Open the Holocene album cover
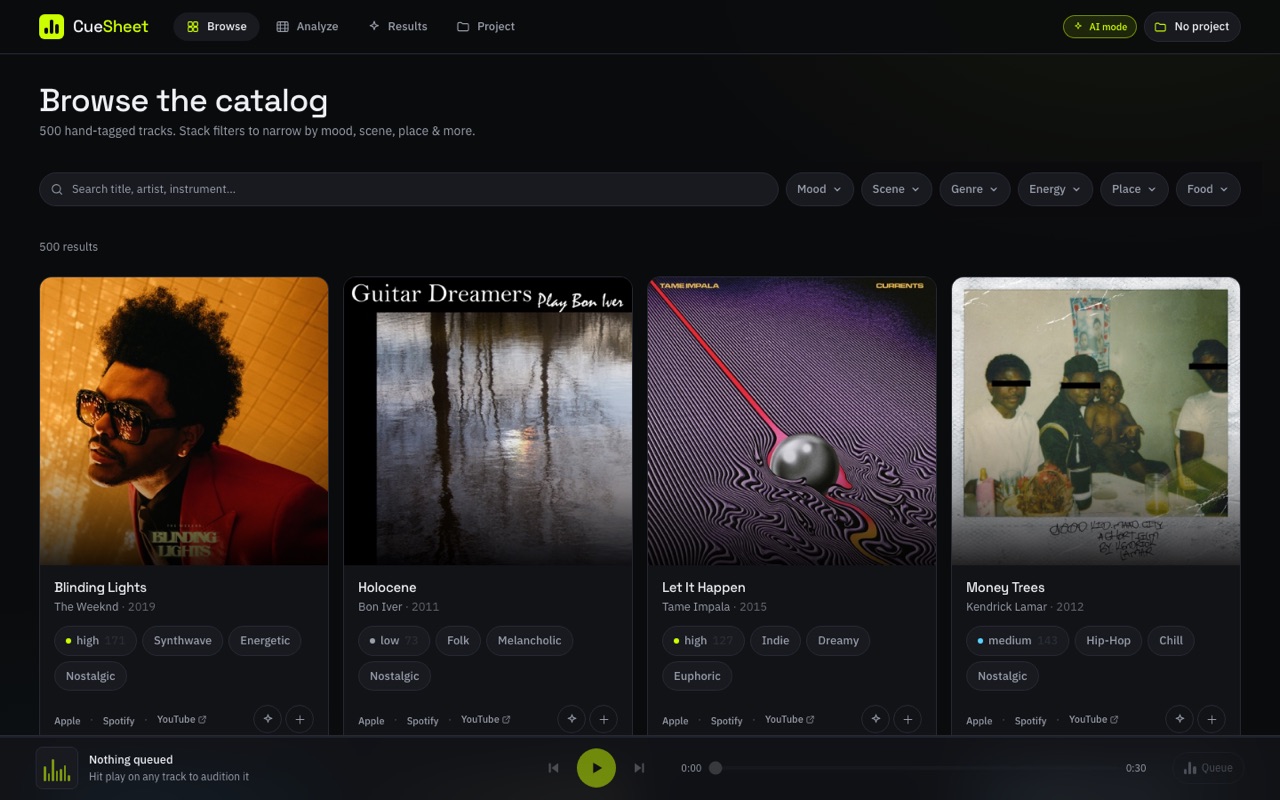 tap(488, 421)
